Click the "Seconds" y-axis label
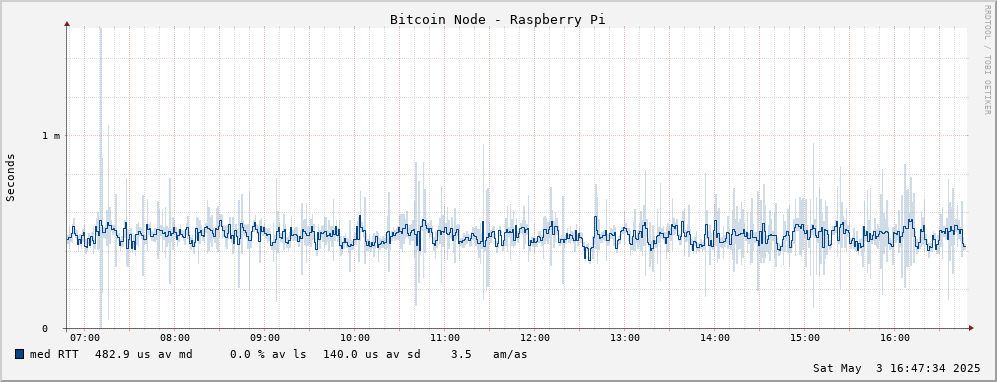Screen dimensions: 997x382 [10, 177]
